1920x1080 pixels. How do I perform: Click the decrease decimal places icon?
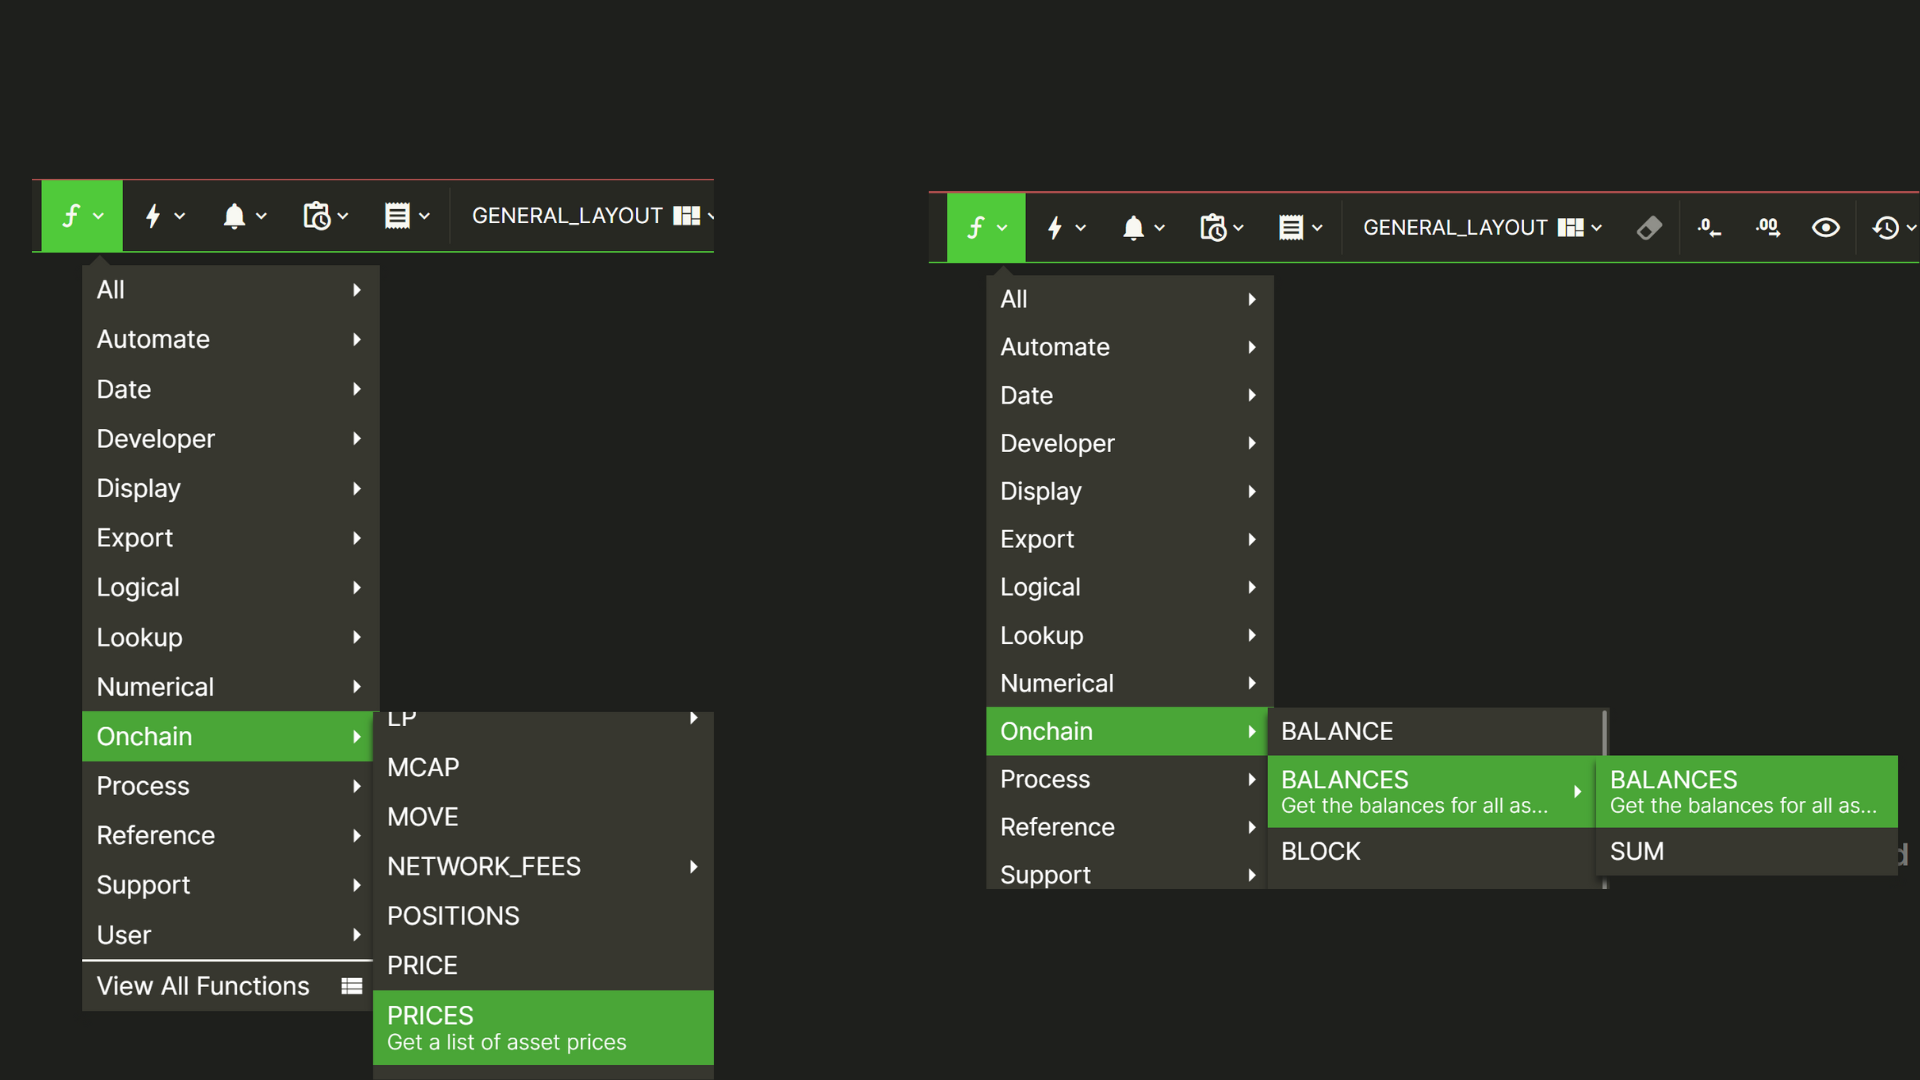coord(1709,228)
